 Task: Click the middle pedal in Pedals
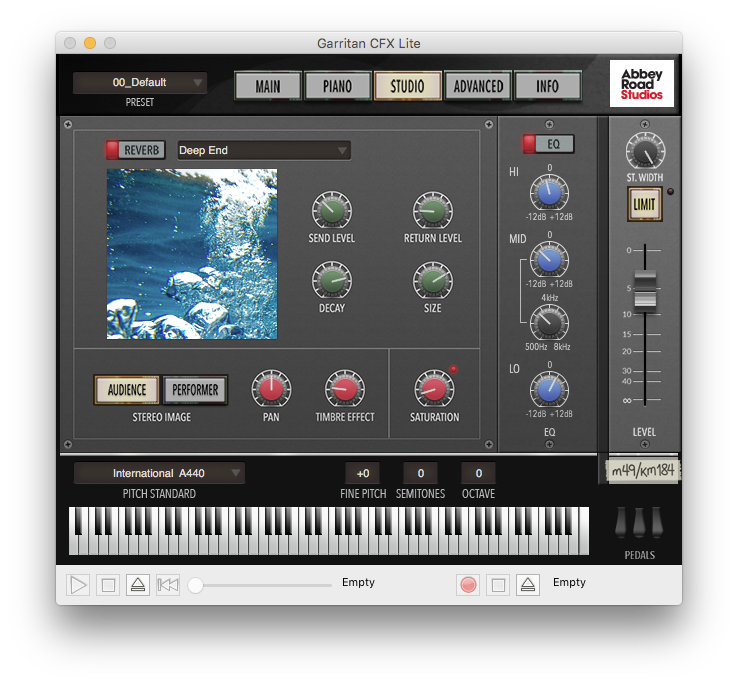tap(639, 522)
